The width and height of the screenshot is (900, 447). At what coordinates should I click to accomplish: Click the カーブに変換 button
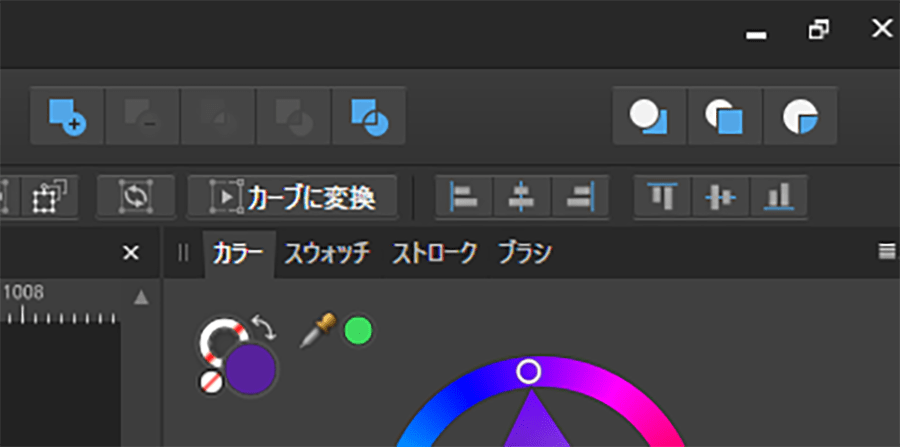[x=293, y=196]
